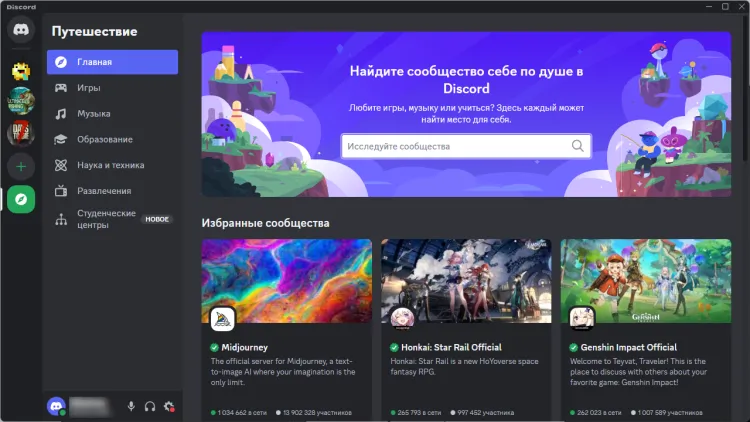
Task: Click the Midjourney sailboat server avatar
Action: point(222,319)
